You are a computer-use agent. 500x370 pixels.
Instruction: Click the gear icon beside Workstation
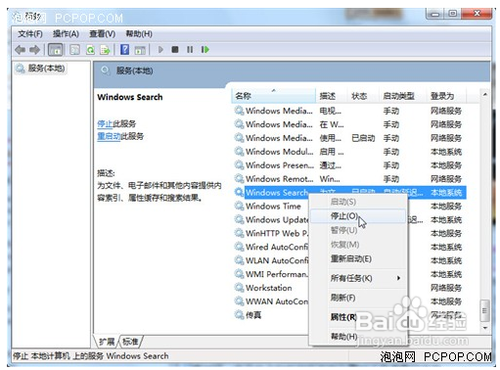pos(239,288)
